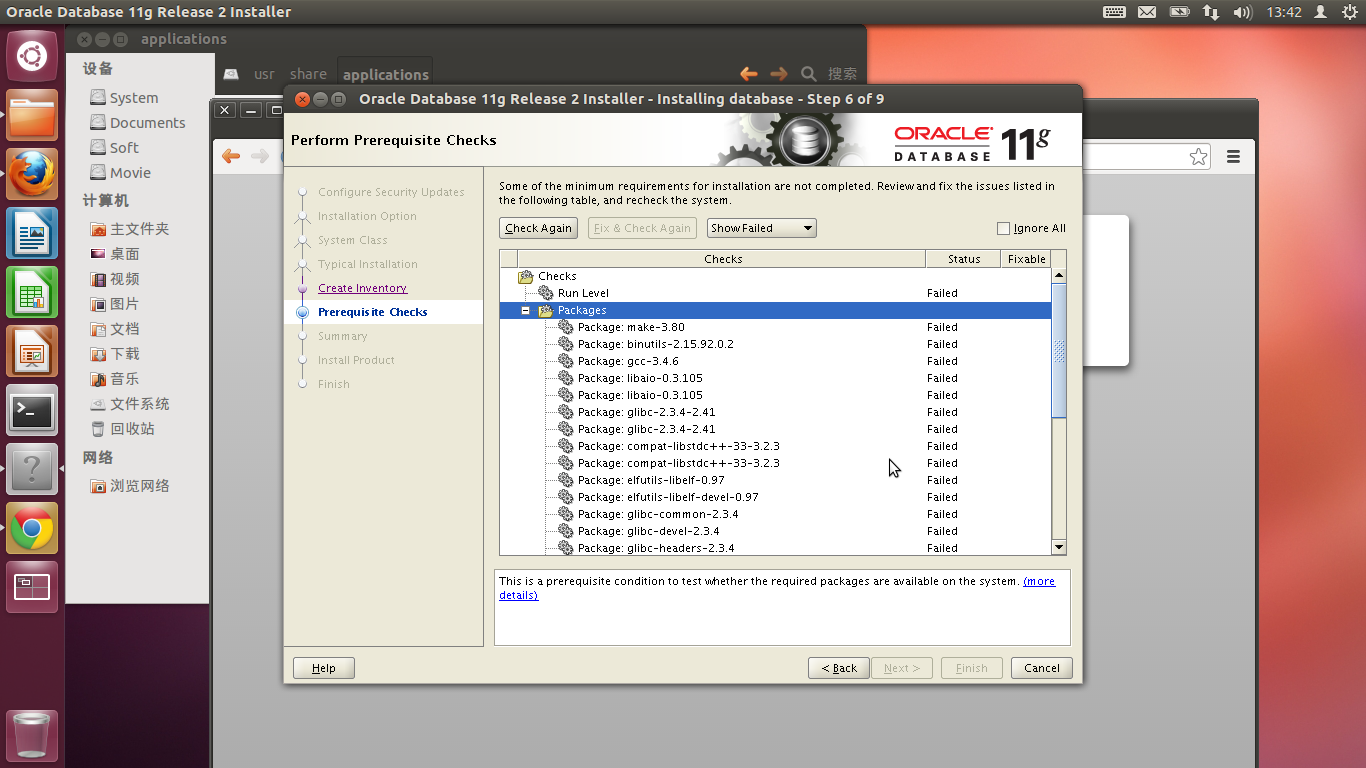The image size is (1366, 768).
Task: Select the Run Level check row
Action: coord(775,293)
